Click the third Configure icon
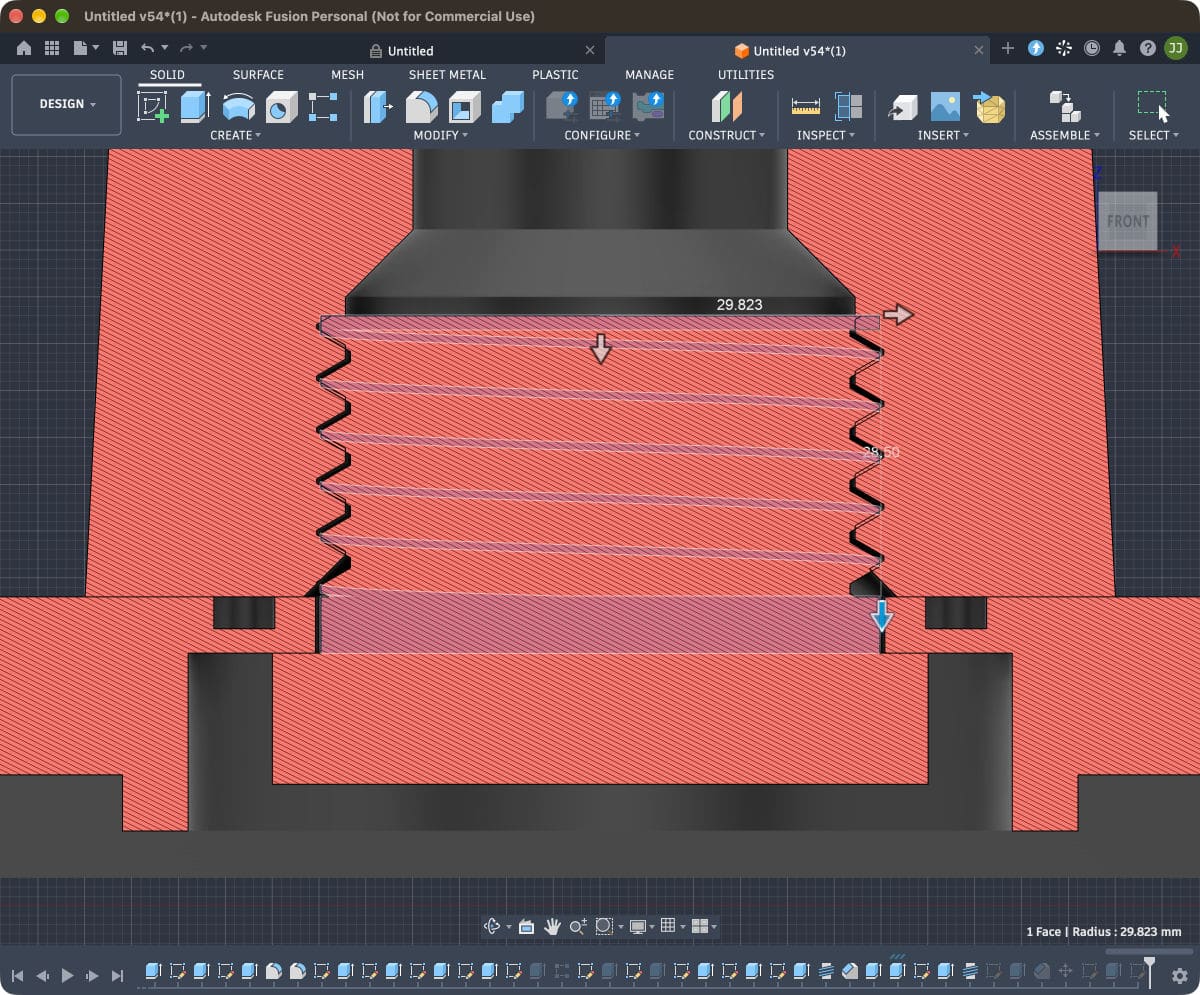Image resolution: width=1200 pixels, height=995 pixels. pyautogui.click(x=648, y=106)
